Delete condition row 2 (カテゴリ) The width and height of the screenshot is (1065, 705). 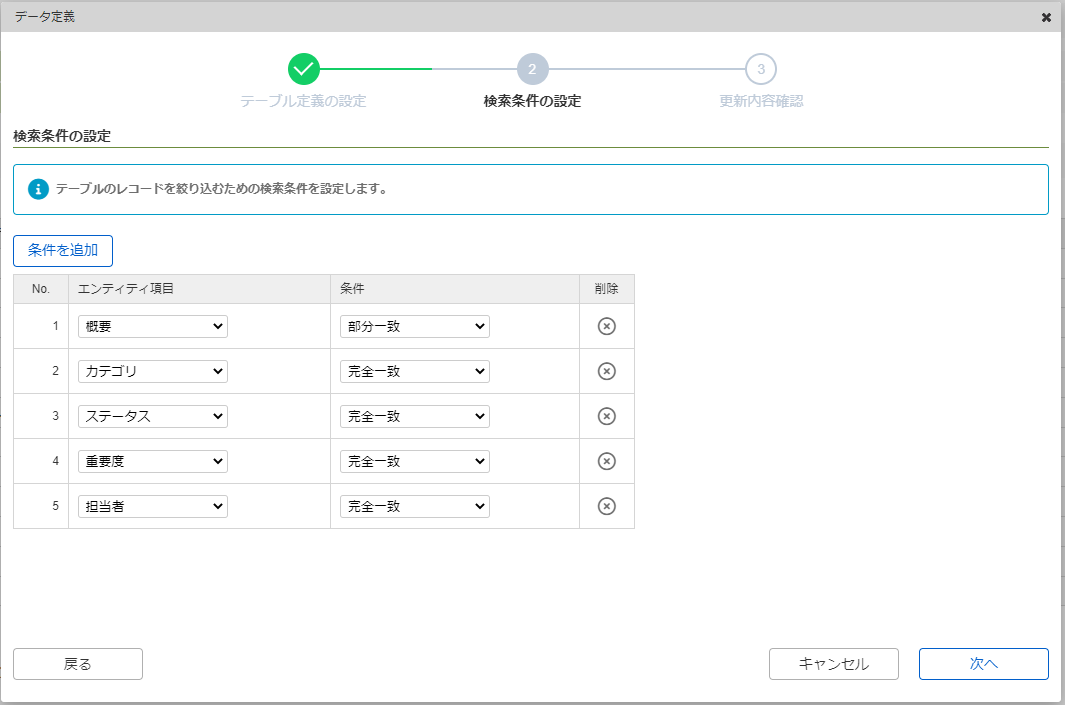607,371
